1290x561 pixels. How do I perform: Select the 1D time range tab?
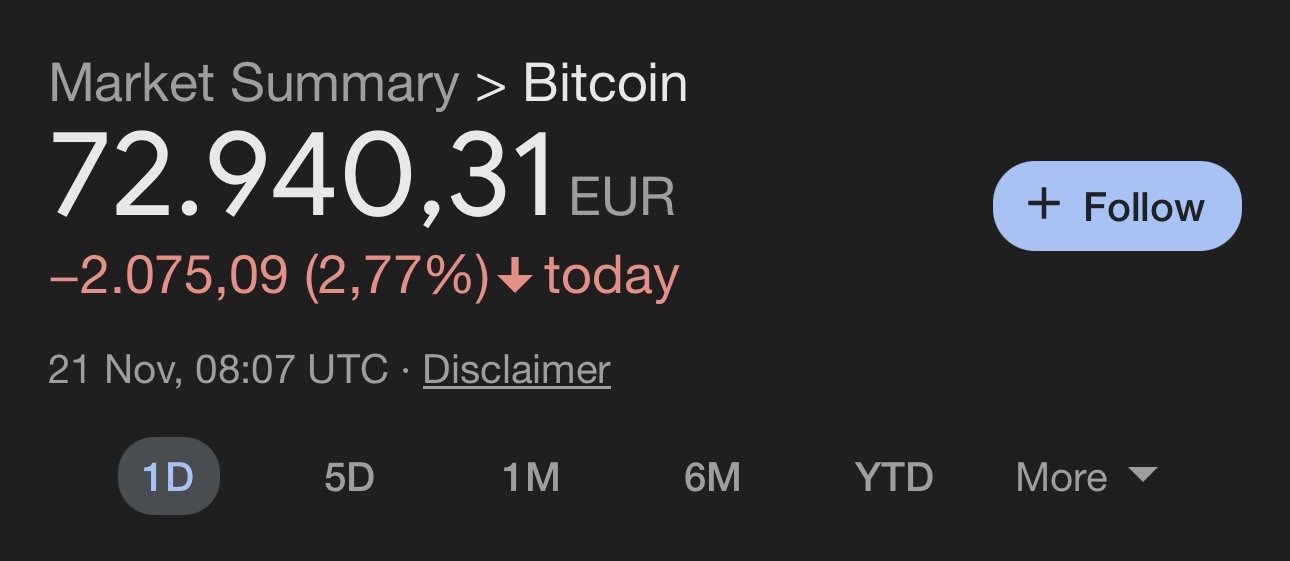168,477
